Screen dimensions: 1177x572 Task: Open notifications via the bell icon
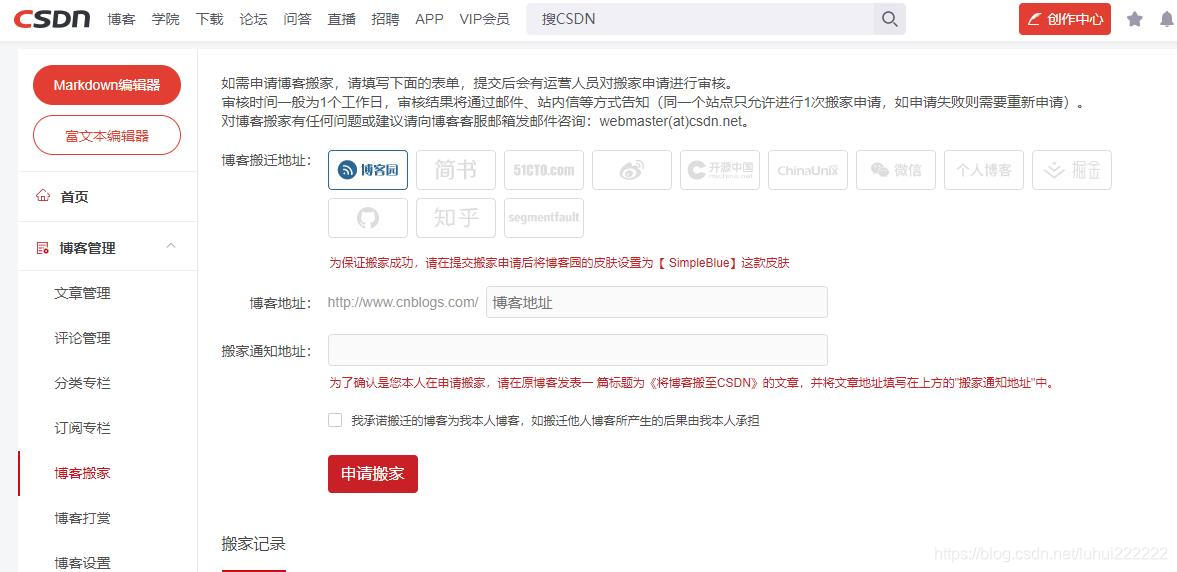point(1168,20)
